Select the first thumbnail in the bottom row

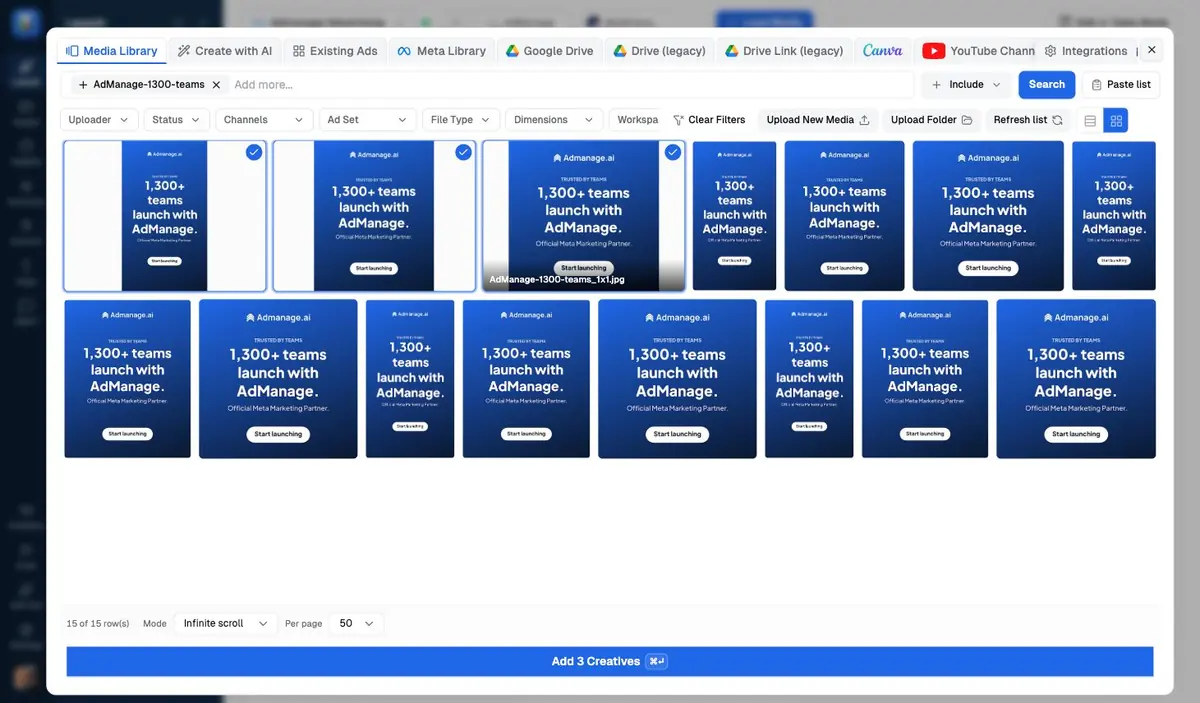coord(127,379)
